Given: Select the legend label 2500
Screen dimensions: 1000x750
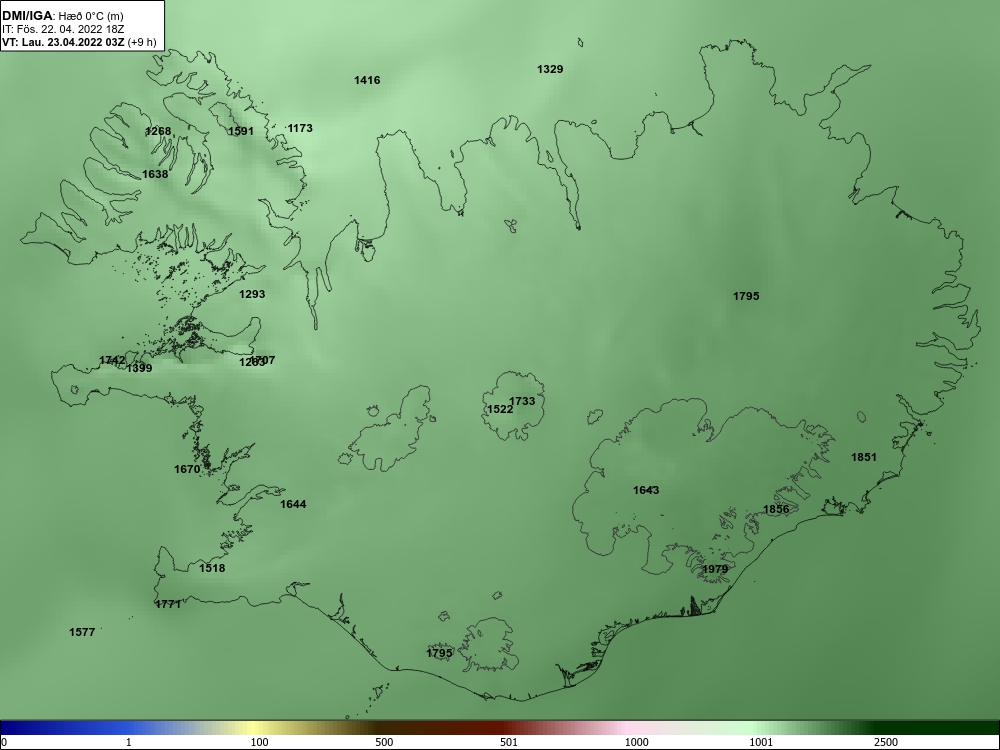Looking at the screenshot, I should coord(886,742).
